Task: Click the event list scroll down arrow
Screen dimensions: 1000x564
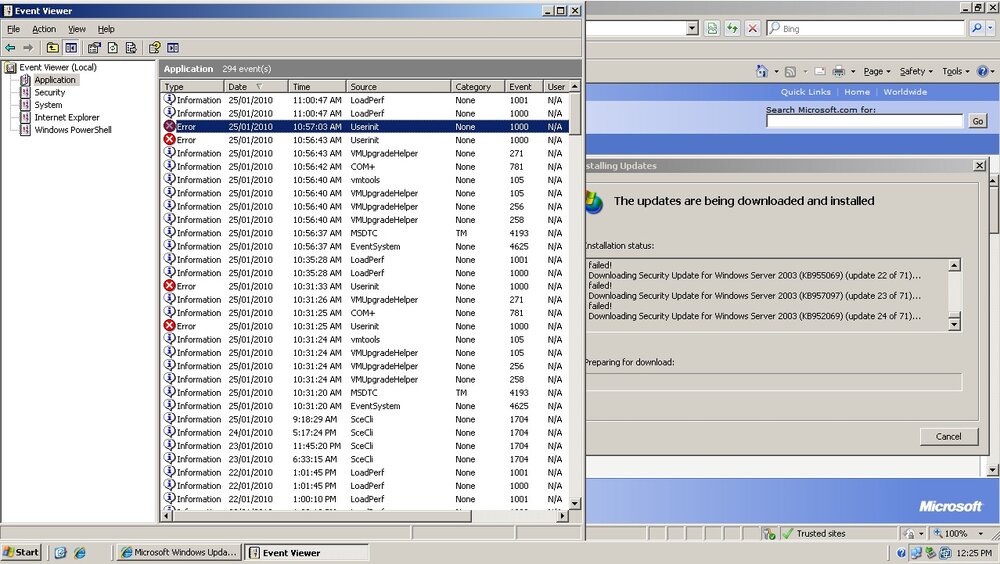Action: coord(575,503)
